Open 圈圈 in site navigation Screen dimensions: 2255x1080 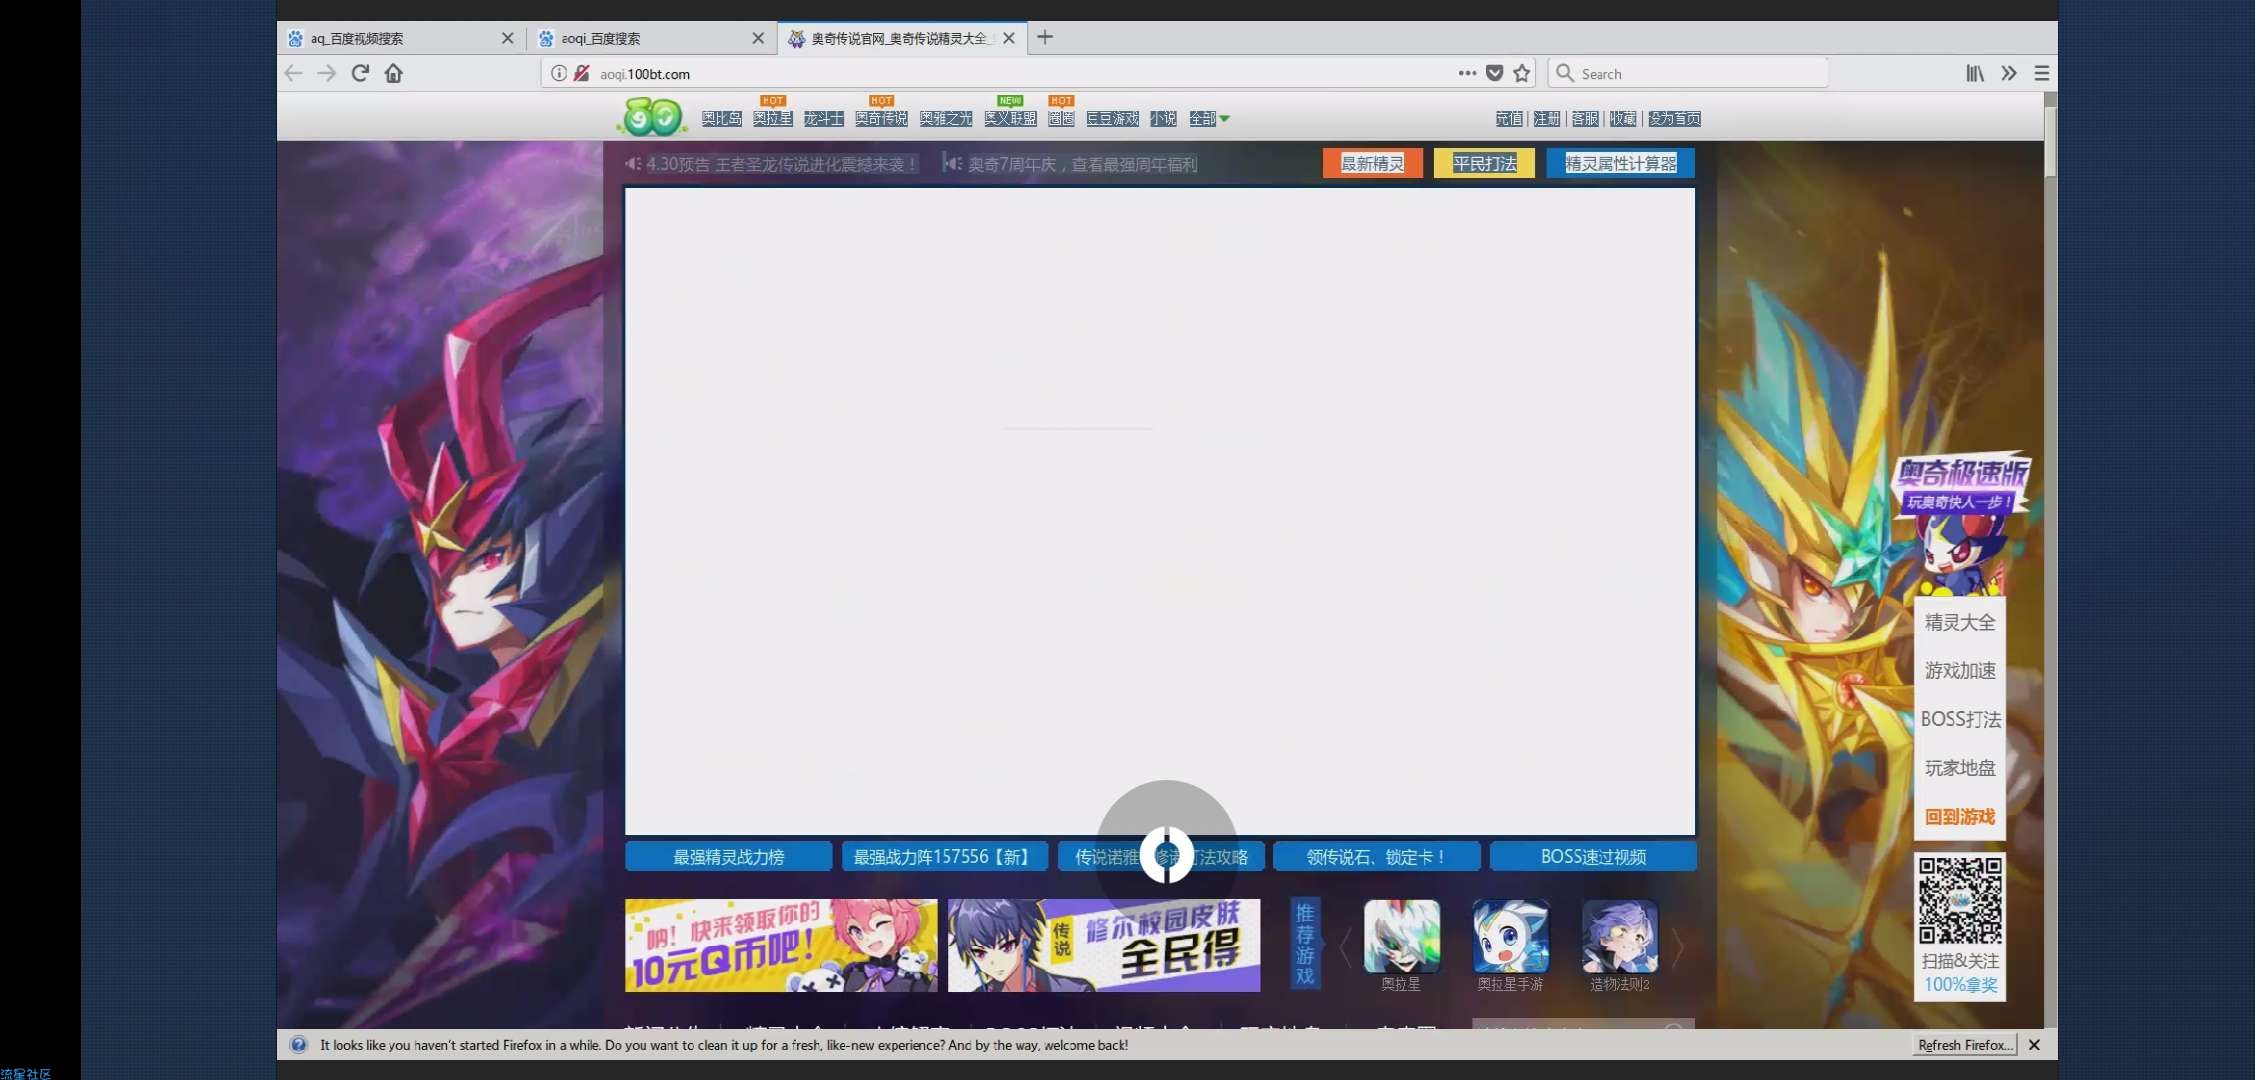1061,119
